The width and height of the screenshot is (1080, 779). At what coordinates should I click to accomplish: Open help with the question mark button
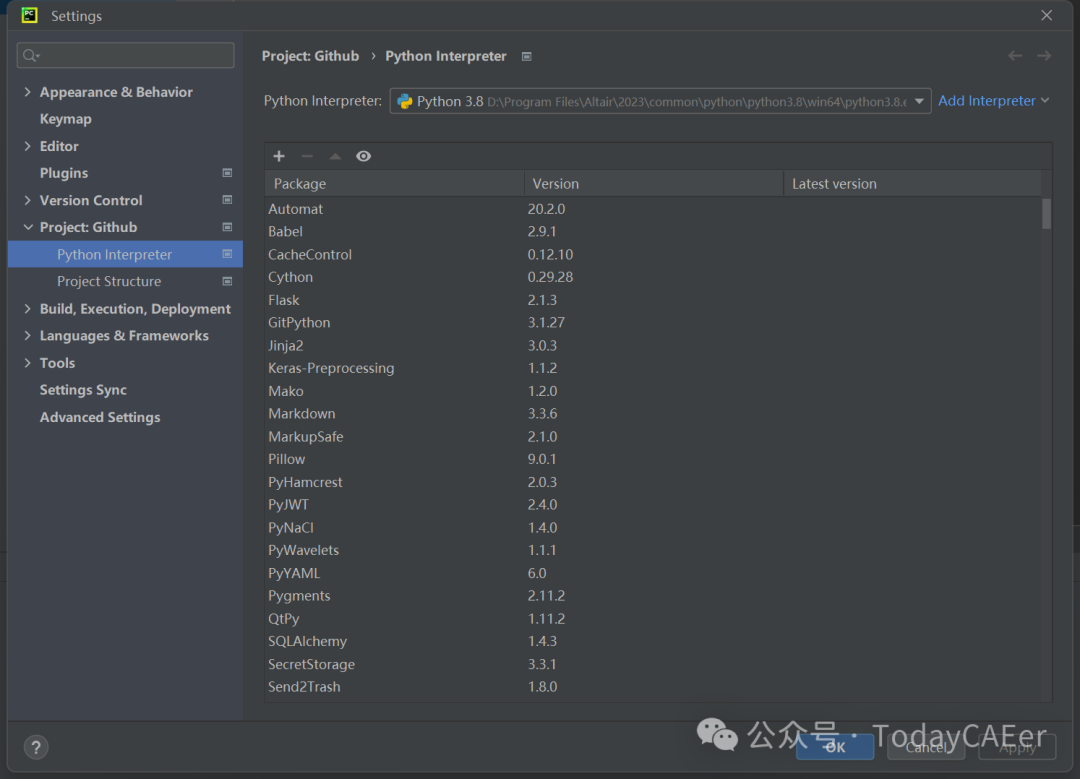tap(36, 747)
